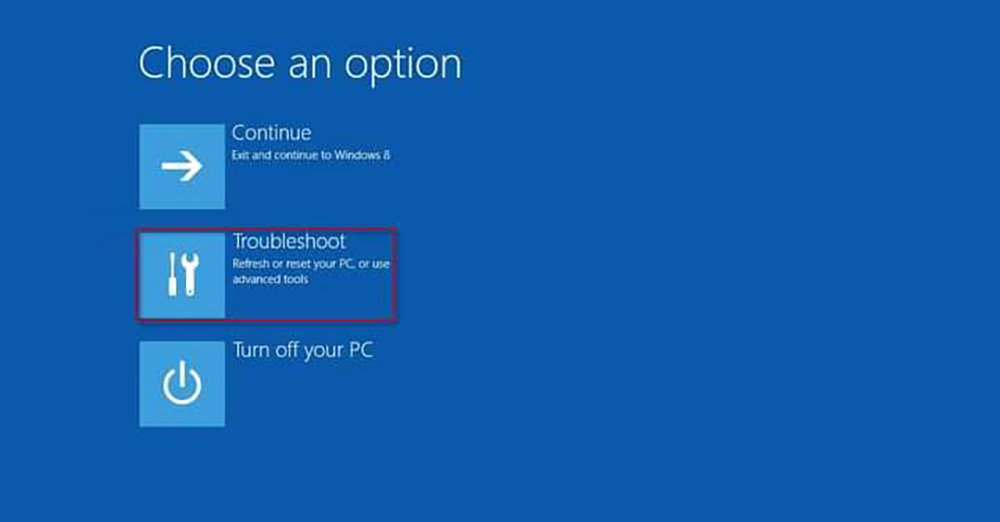Click the Continue arrow tile

(x=182, y=167)
